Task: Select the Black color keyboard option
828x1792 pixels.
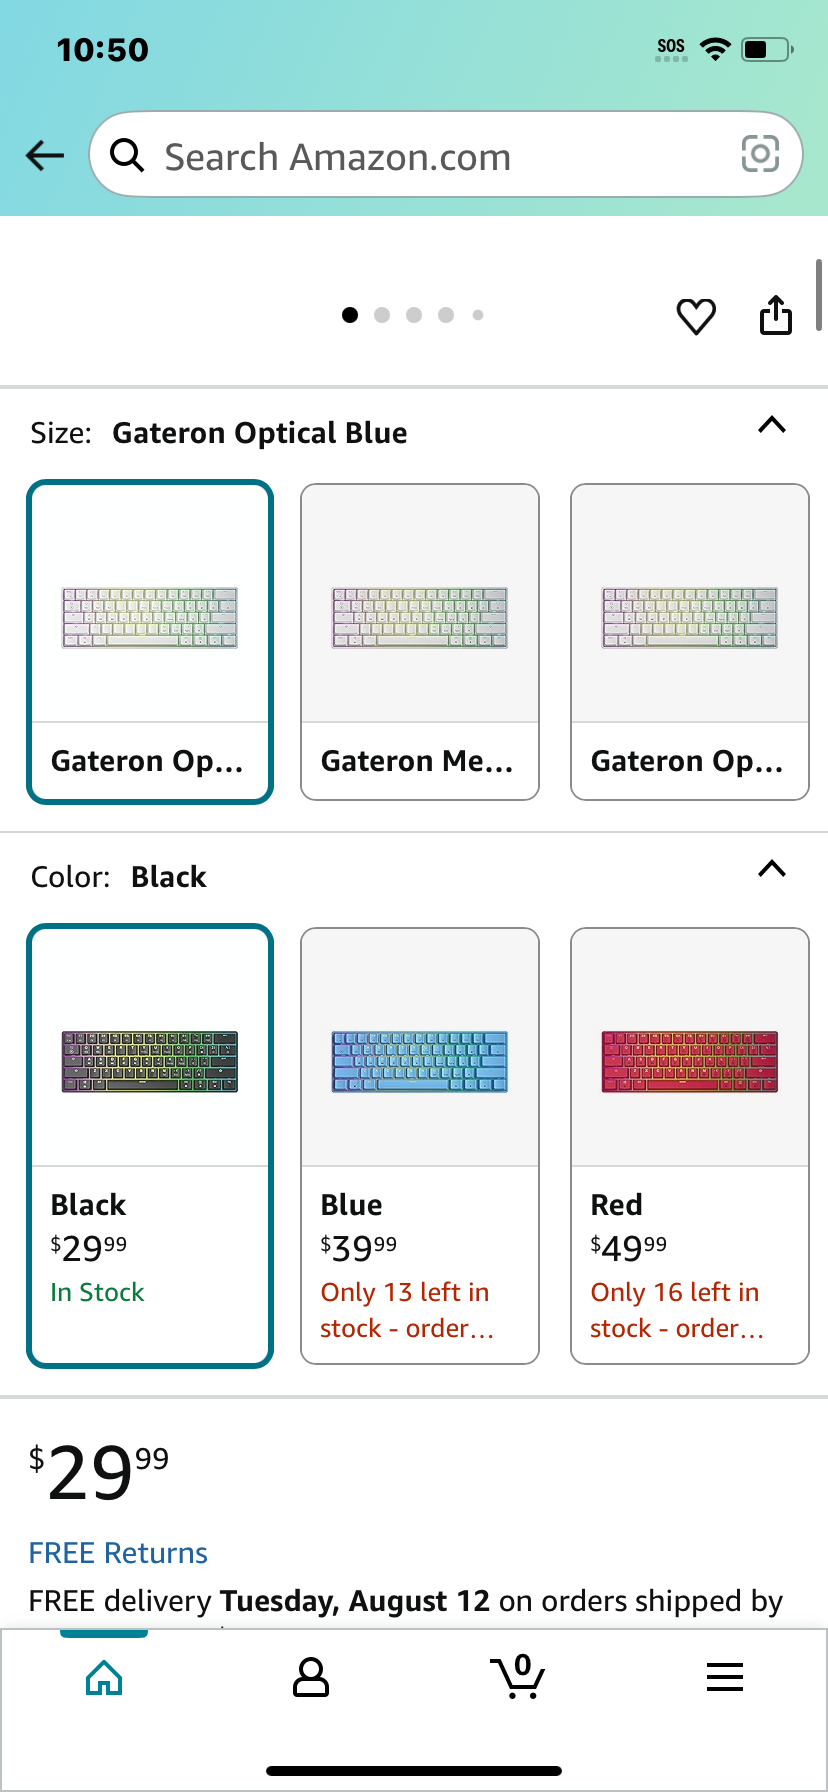Action: tap(150, 1146)
